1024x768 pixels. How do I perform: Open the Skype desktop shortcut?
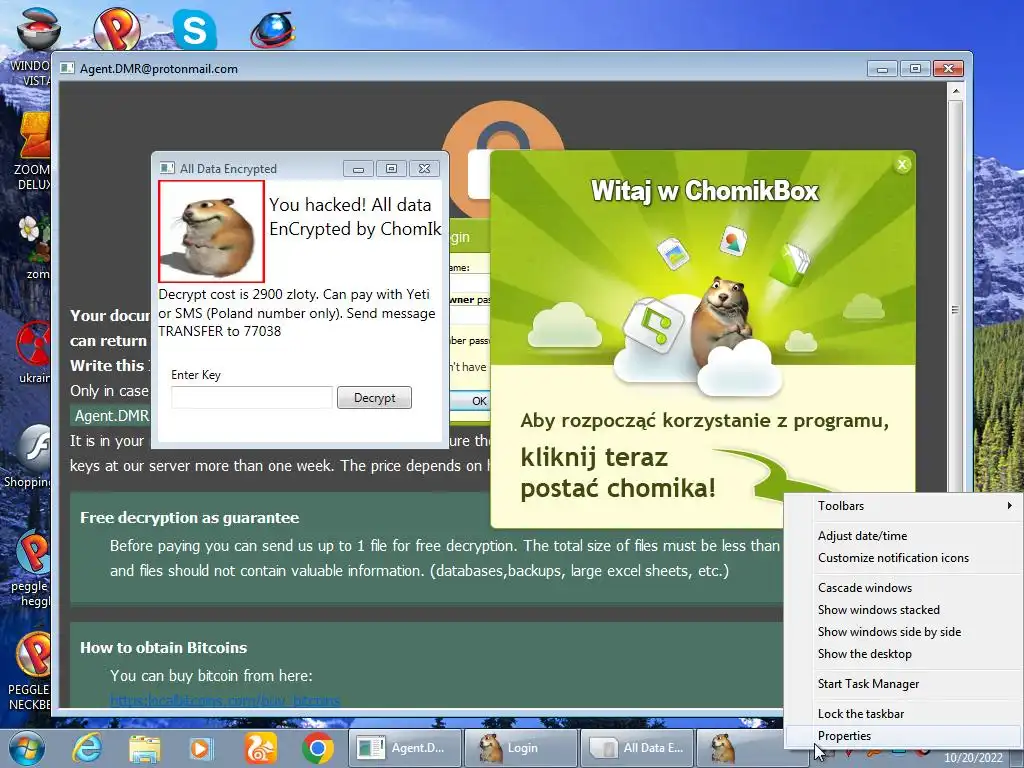(195, 29)
